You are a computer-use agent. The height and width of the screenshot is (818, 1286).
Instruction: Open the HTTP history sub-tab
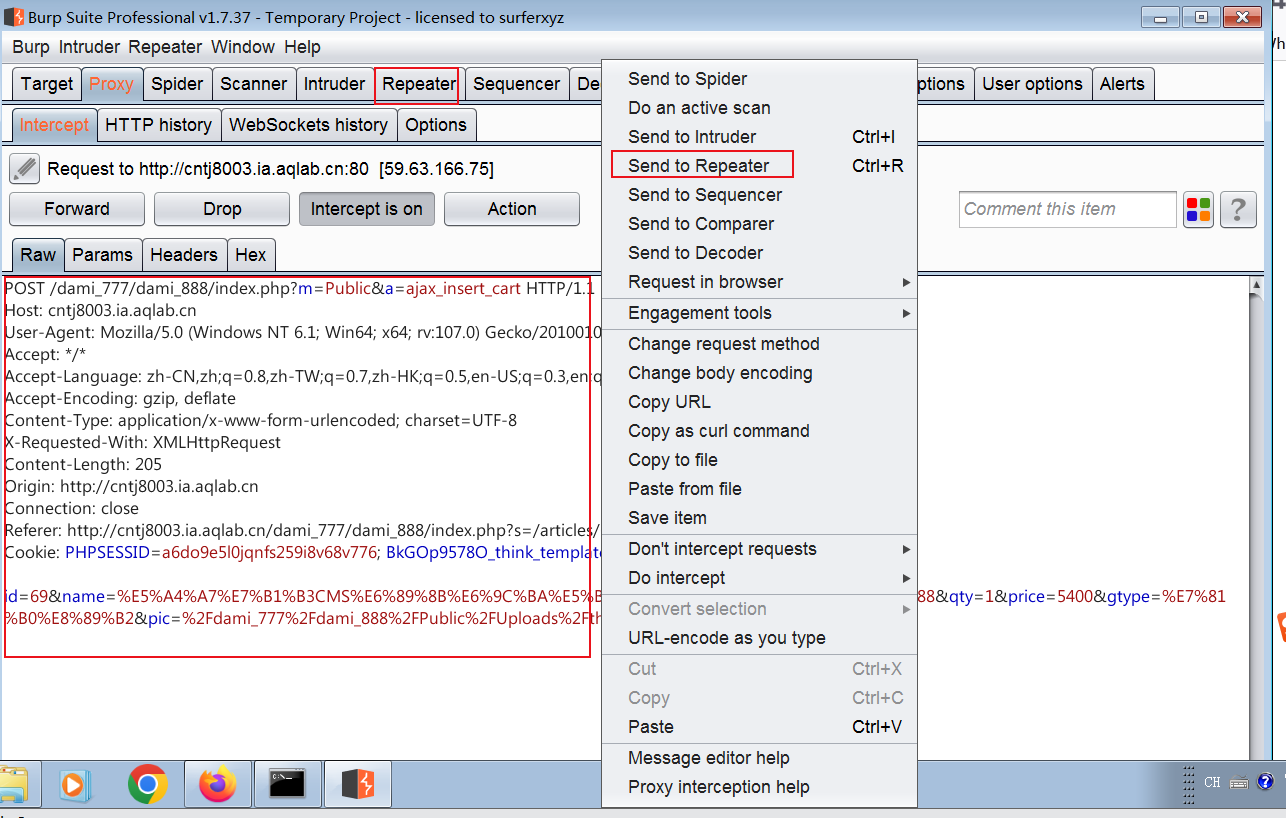click(158, 125)
